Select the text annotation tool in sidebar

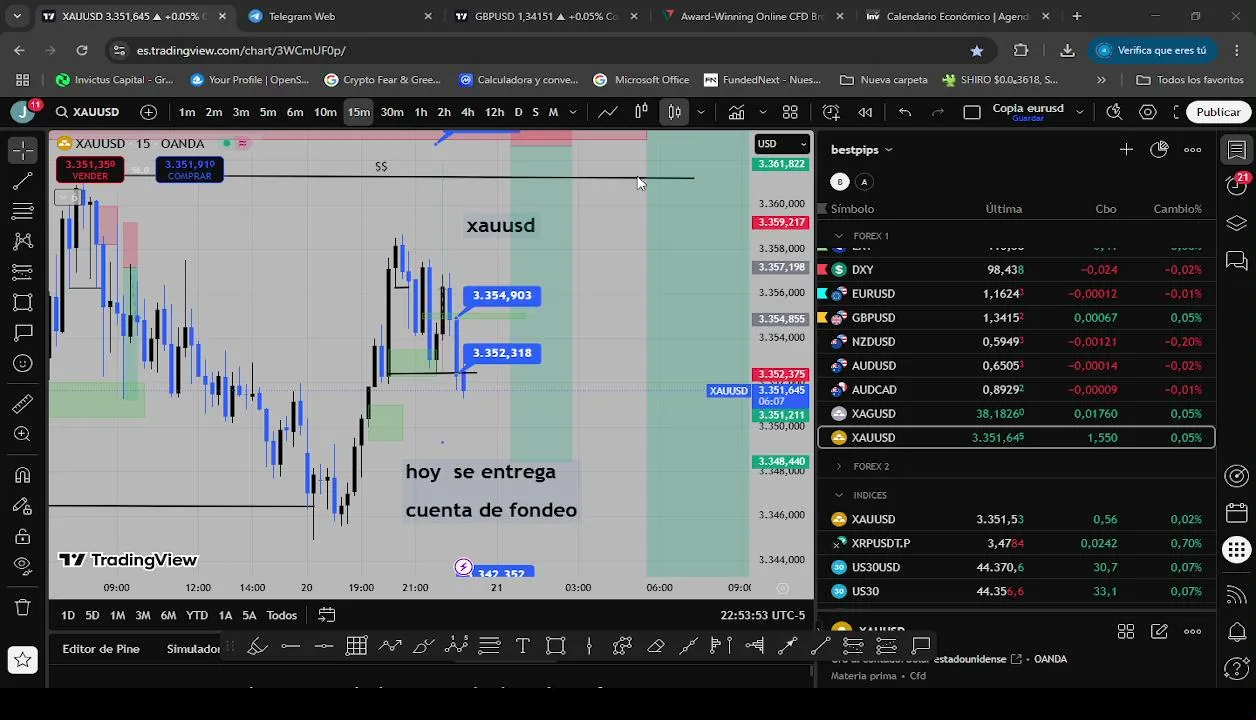(x=22, y=332)
